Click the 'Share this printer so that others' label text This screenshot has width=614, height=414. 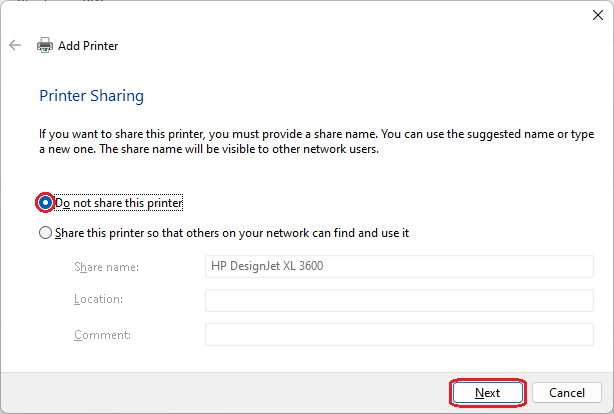(x=232, y=233)
